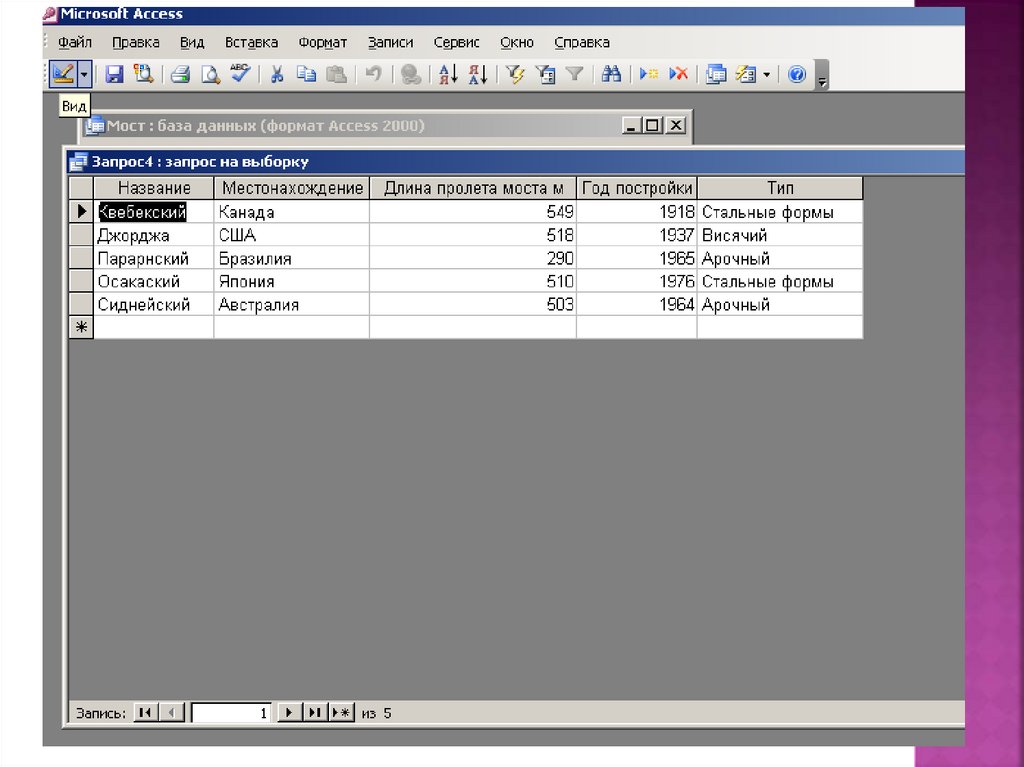The image size is (1024, 767).
Task: Select the Год постройки column header
Action: point(637,188)
